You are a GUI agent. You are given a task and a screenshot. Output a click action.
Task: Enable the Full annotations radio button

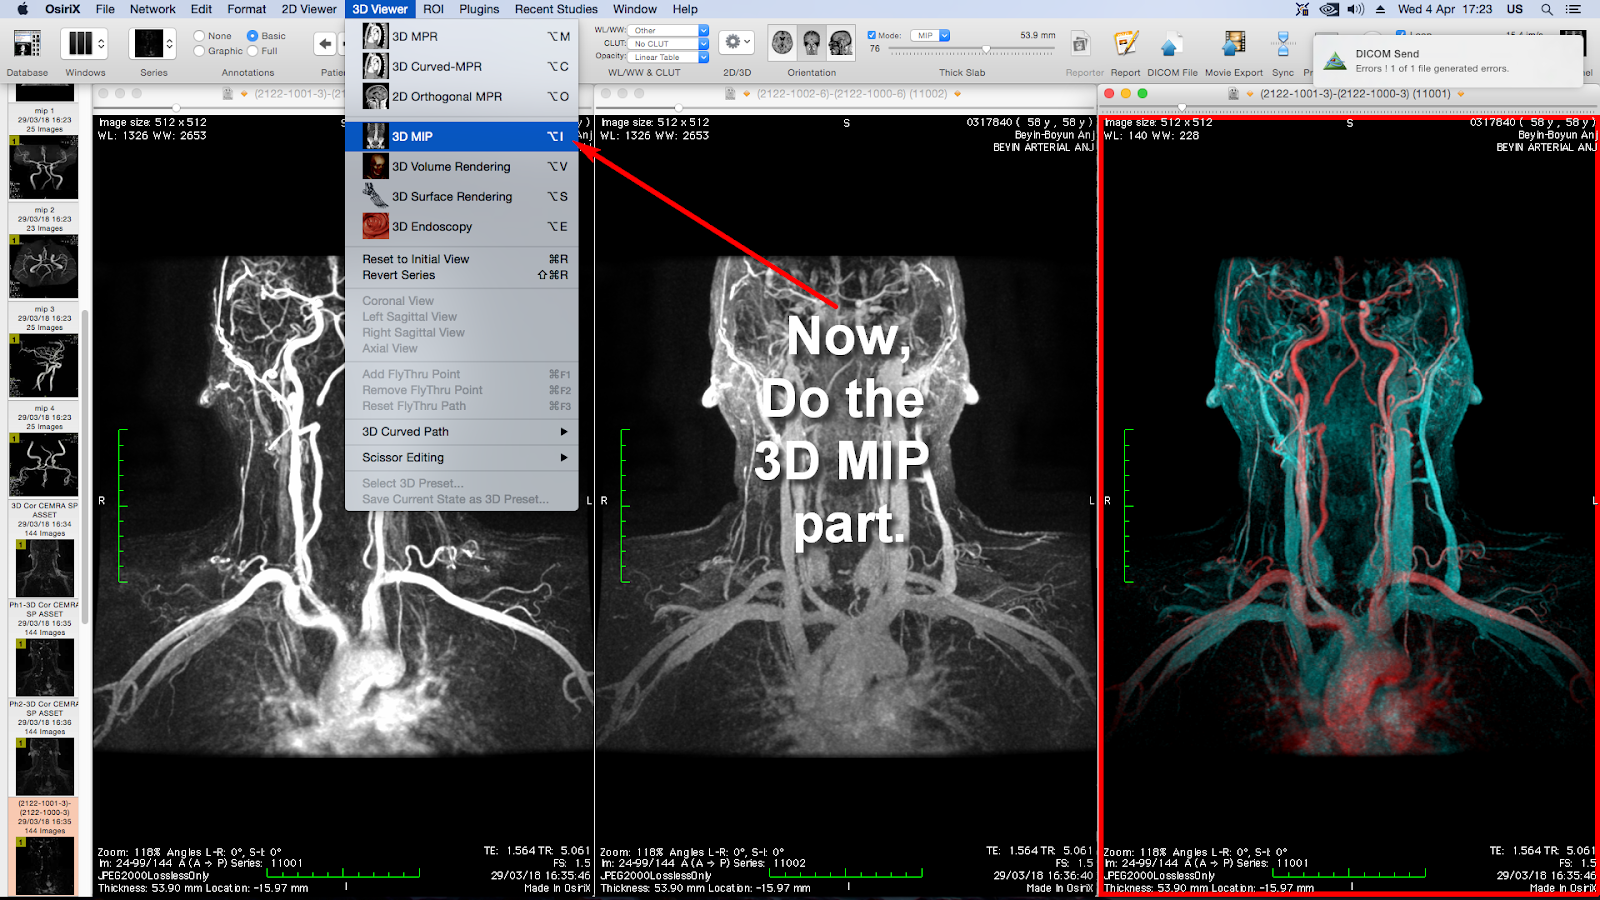[x=251, y=50]
